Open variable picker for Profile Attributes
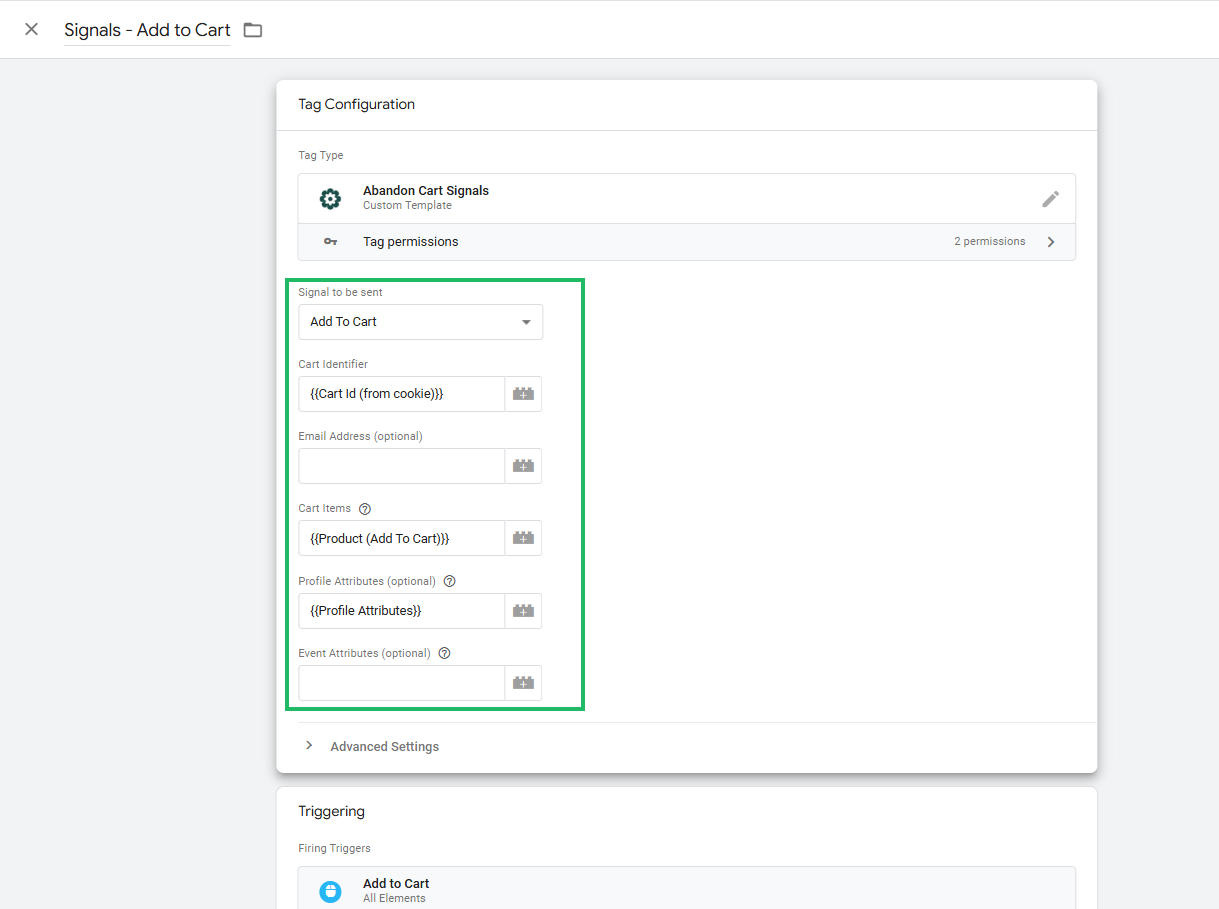 [x=523, y=611]
